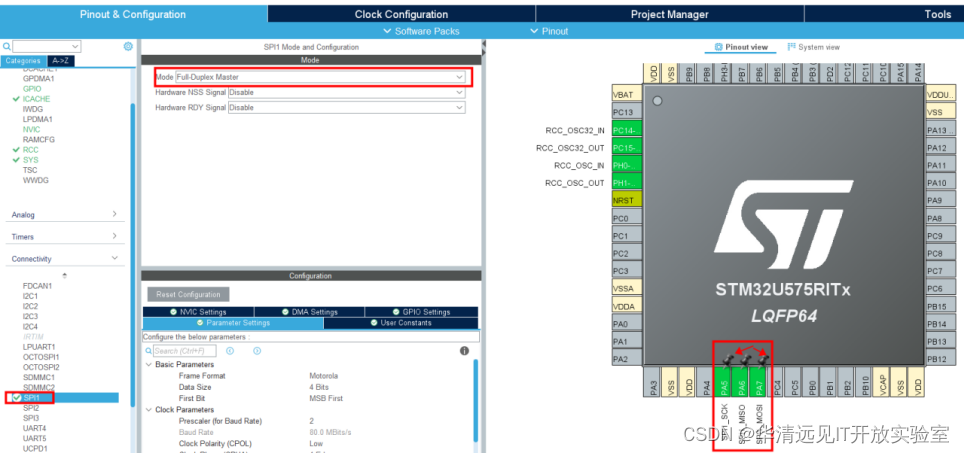The image size is (964, 454).
Task: Open the settings gear in peripheral panel
Action: [128, 46]
